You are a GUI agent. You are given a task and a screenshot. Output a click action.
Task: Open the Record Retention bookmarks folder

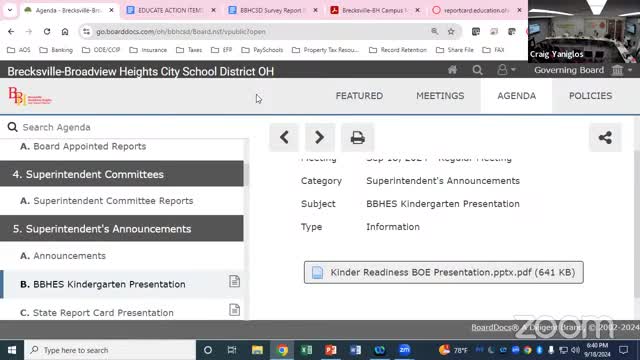398,50
